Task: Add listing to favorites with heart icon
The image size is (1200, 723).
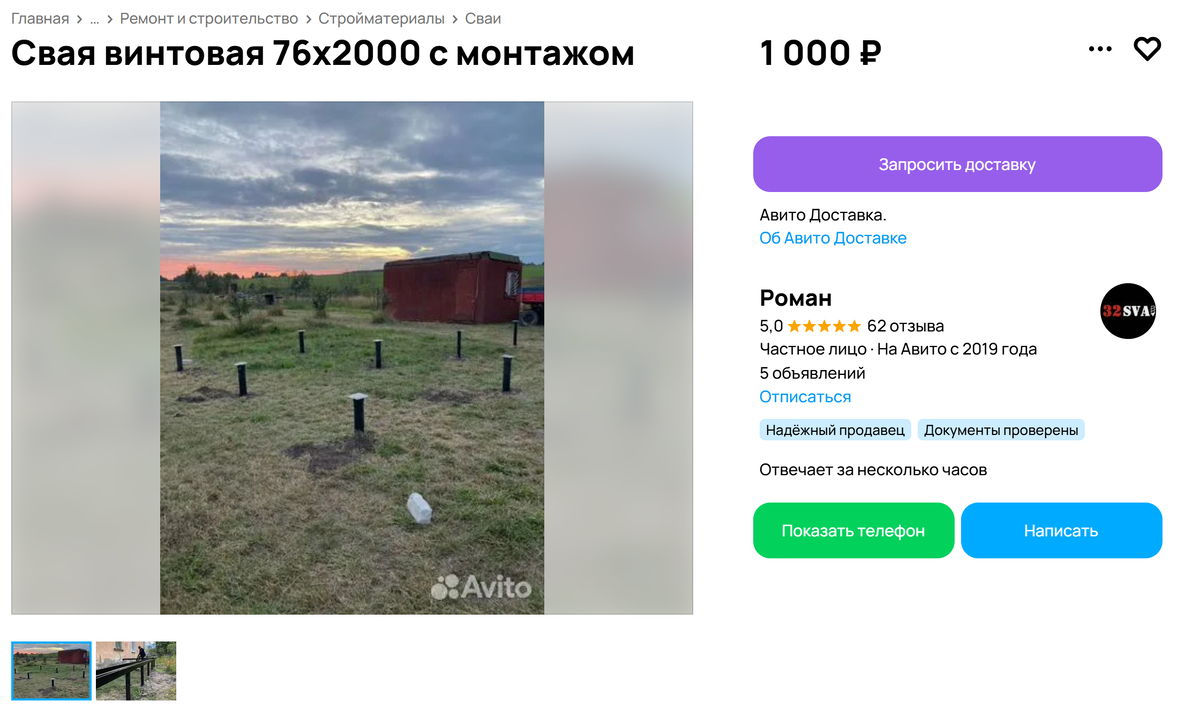Action: (1147, 49)
